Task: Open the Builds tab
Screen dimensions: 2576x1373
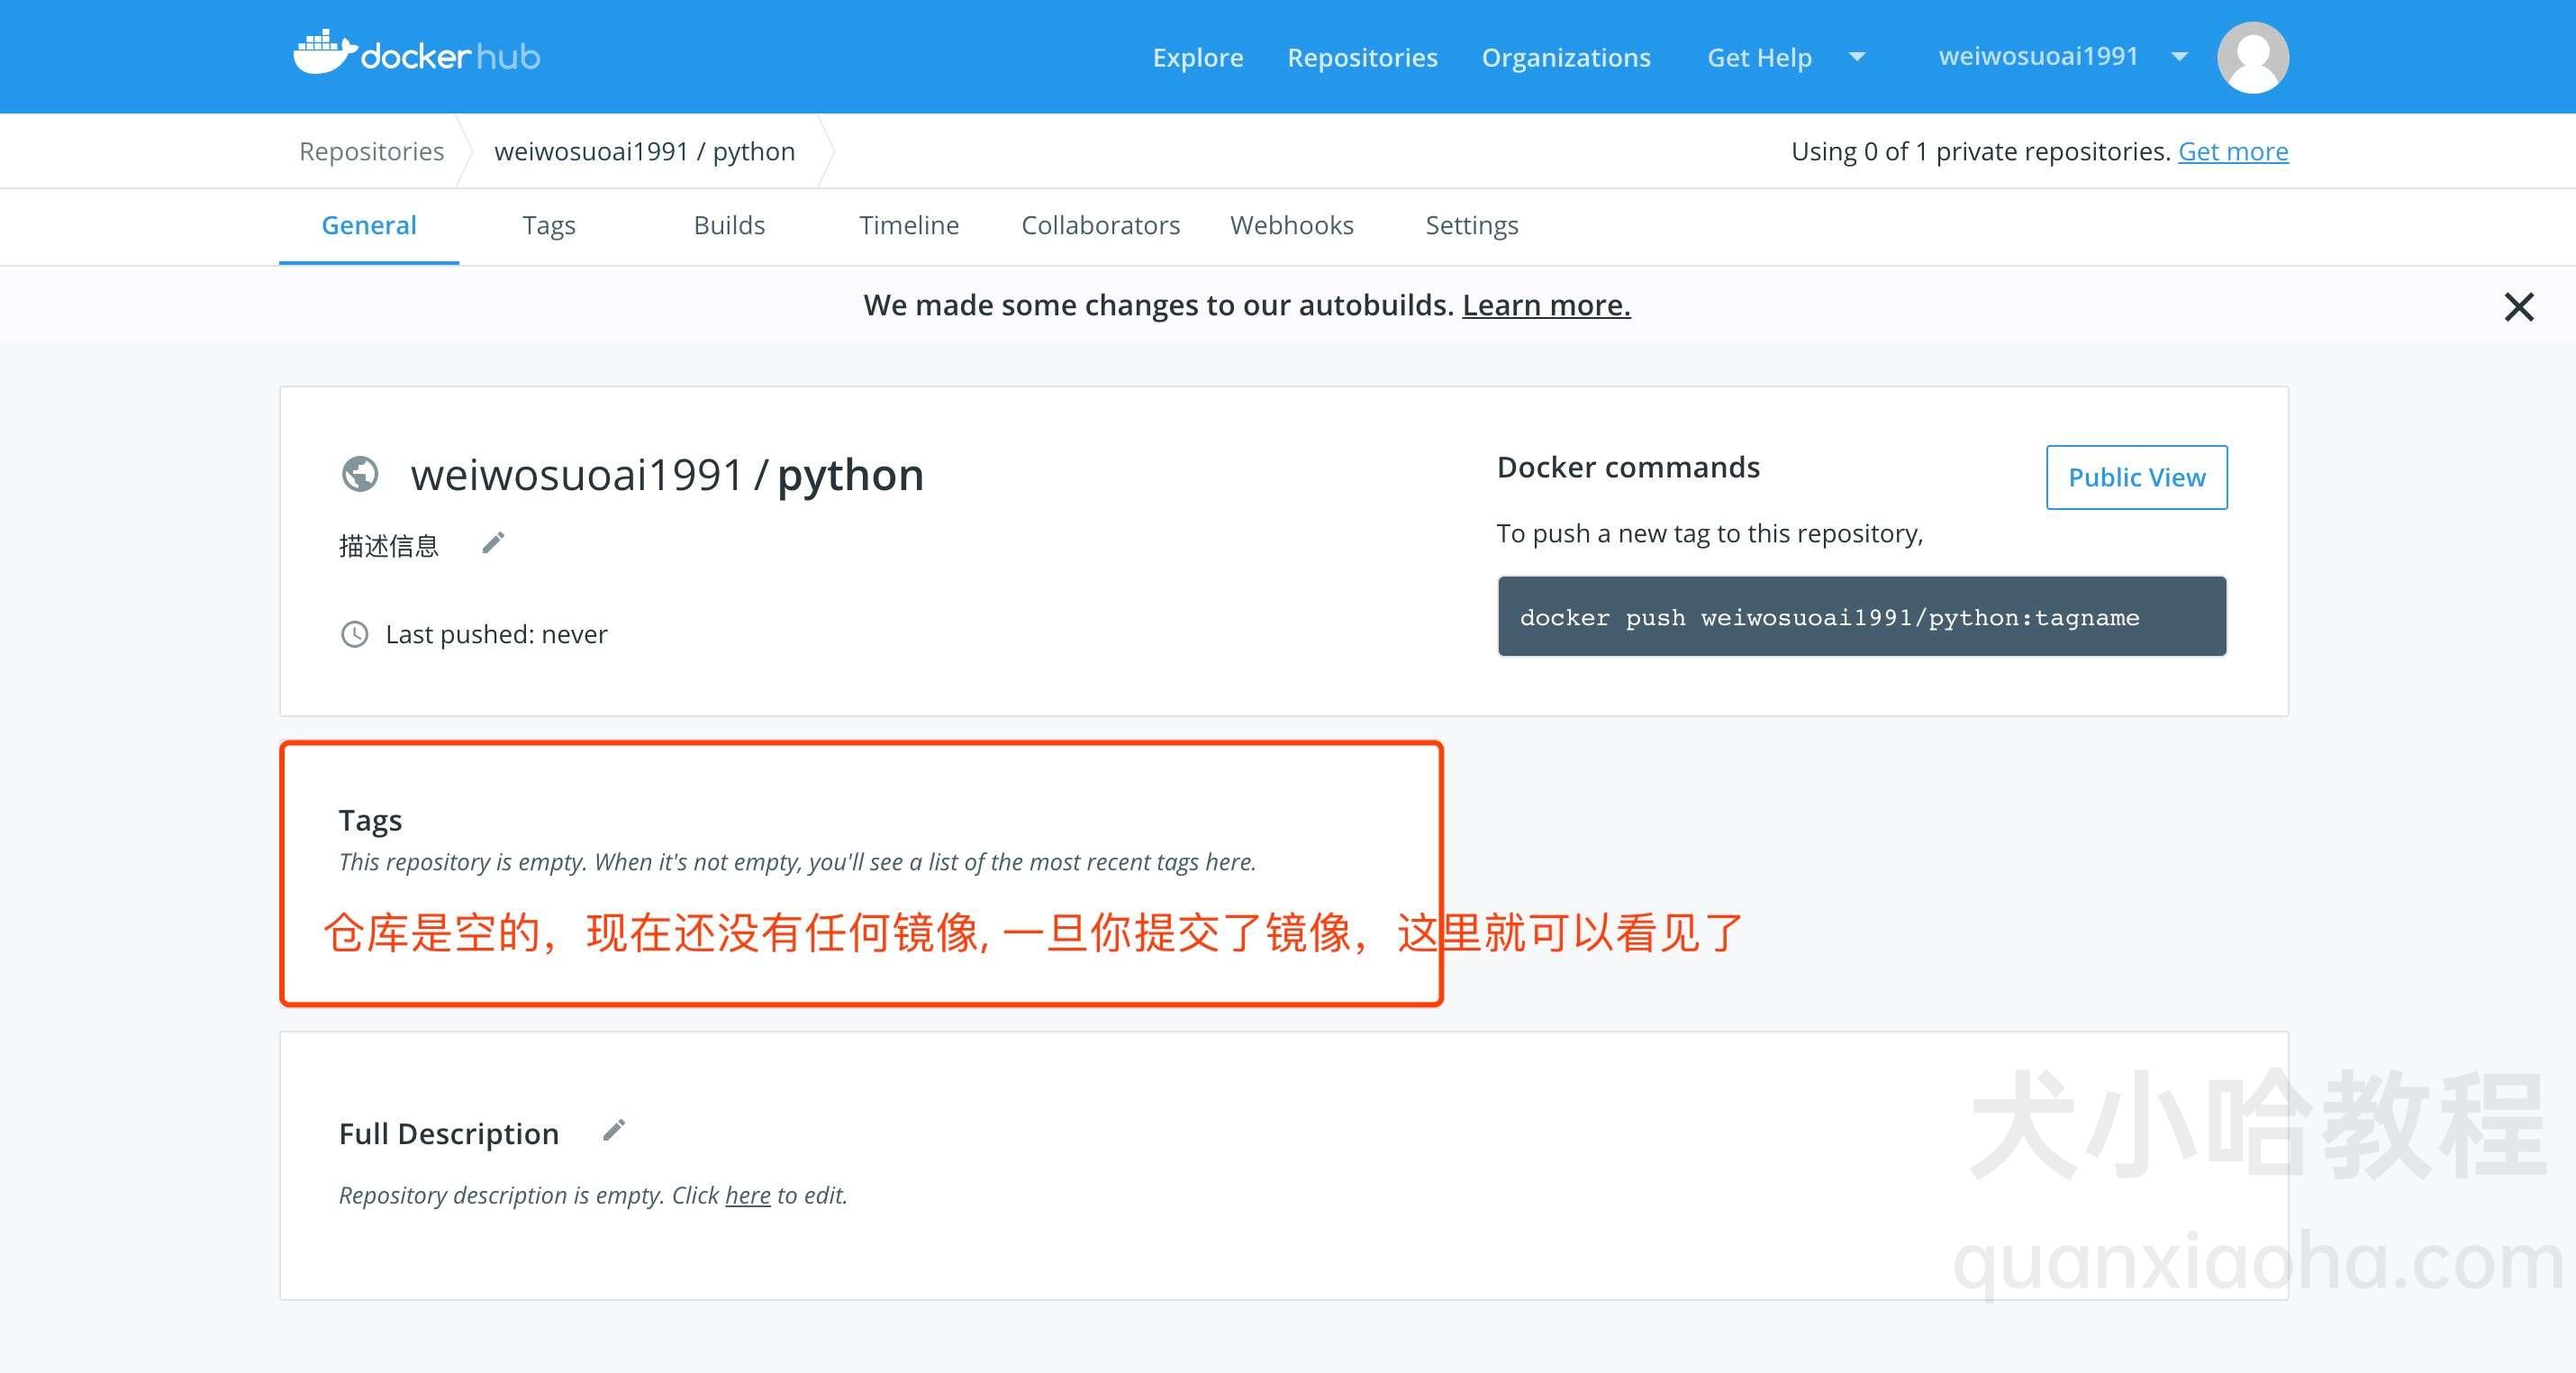Action: [x=728, y=225]
